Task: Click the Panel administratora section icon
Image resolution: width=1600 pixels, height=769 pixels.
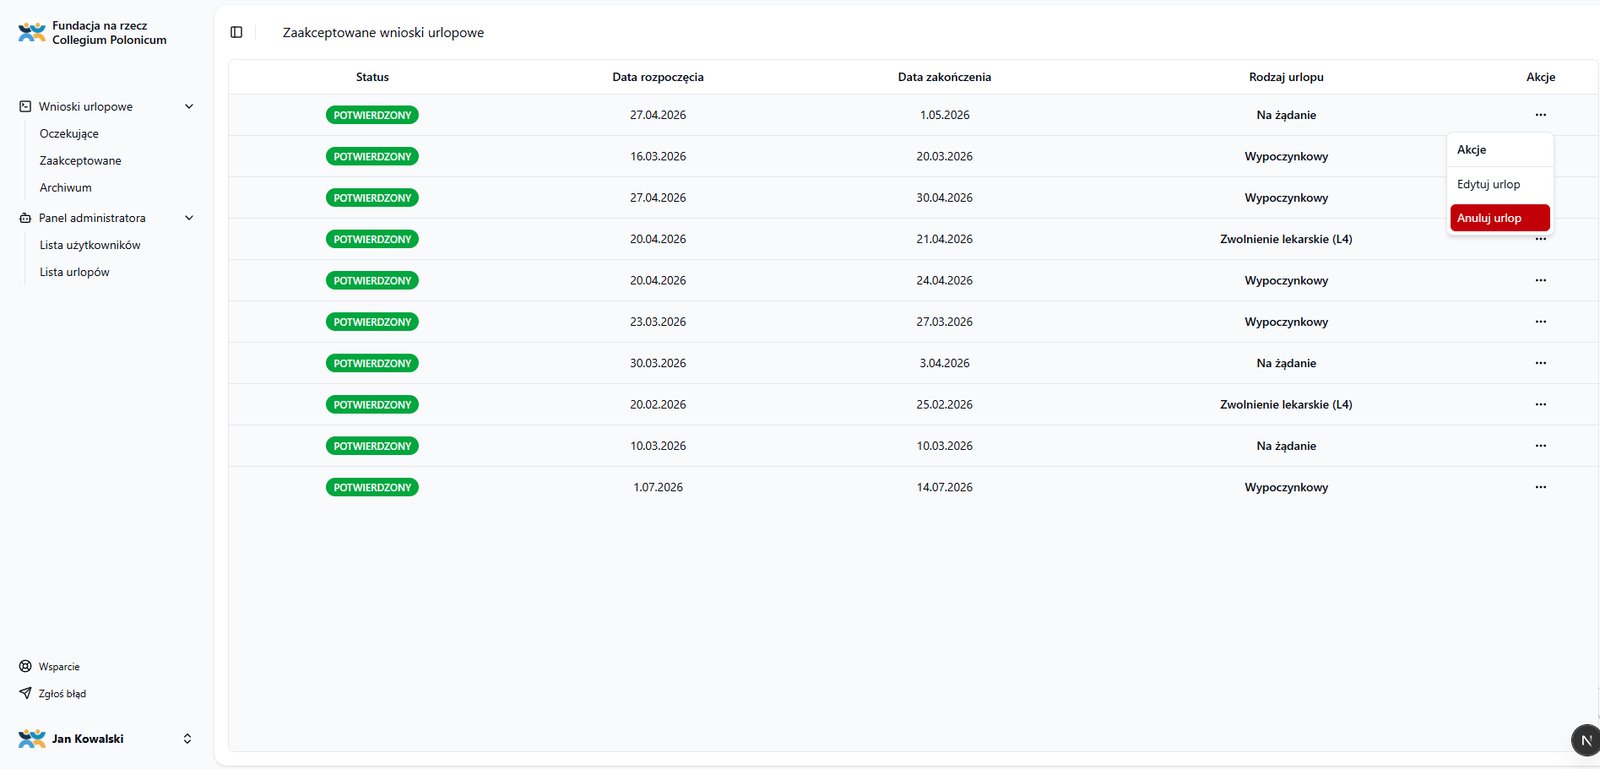Action: point(25,218)
